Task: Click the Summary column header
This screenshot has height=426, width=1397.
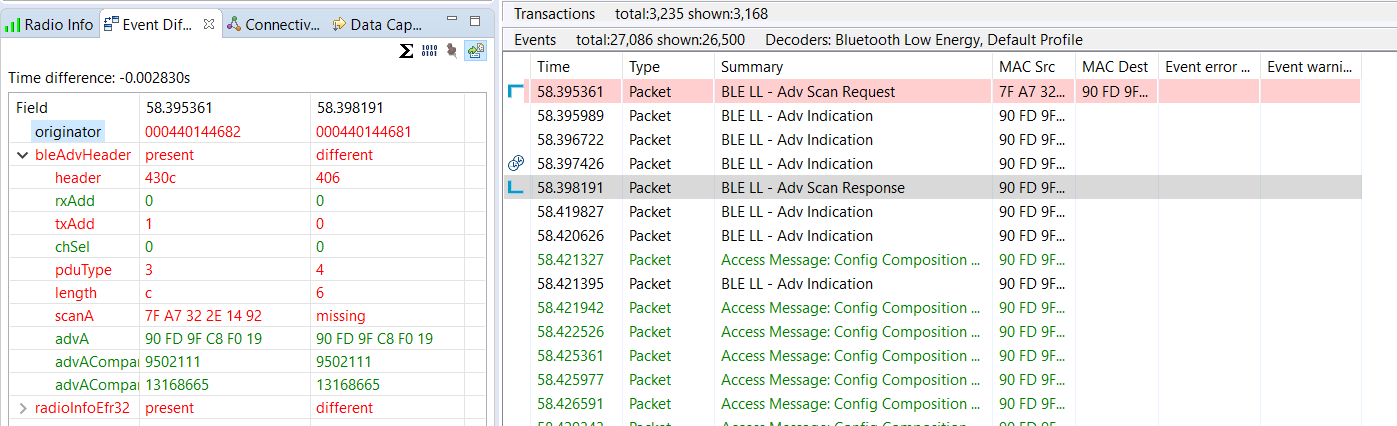Action: click(x=751, y=66)
